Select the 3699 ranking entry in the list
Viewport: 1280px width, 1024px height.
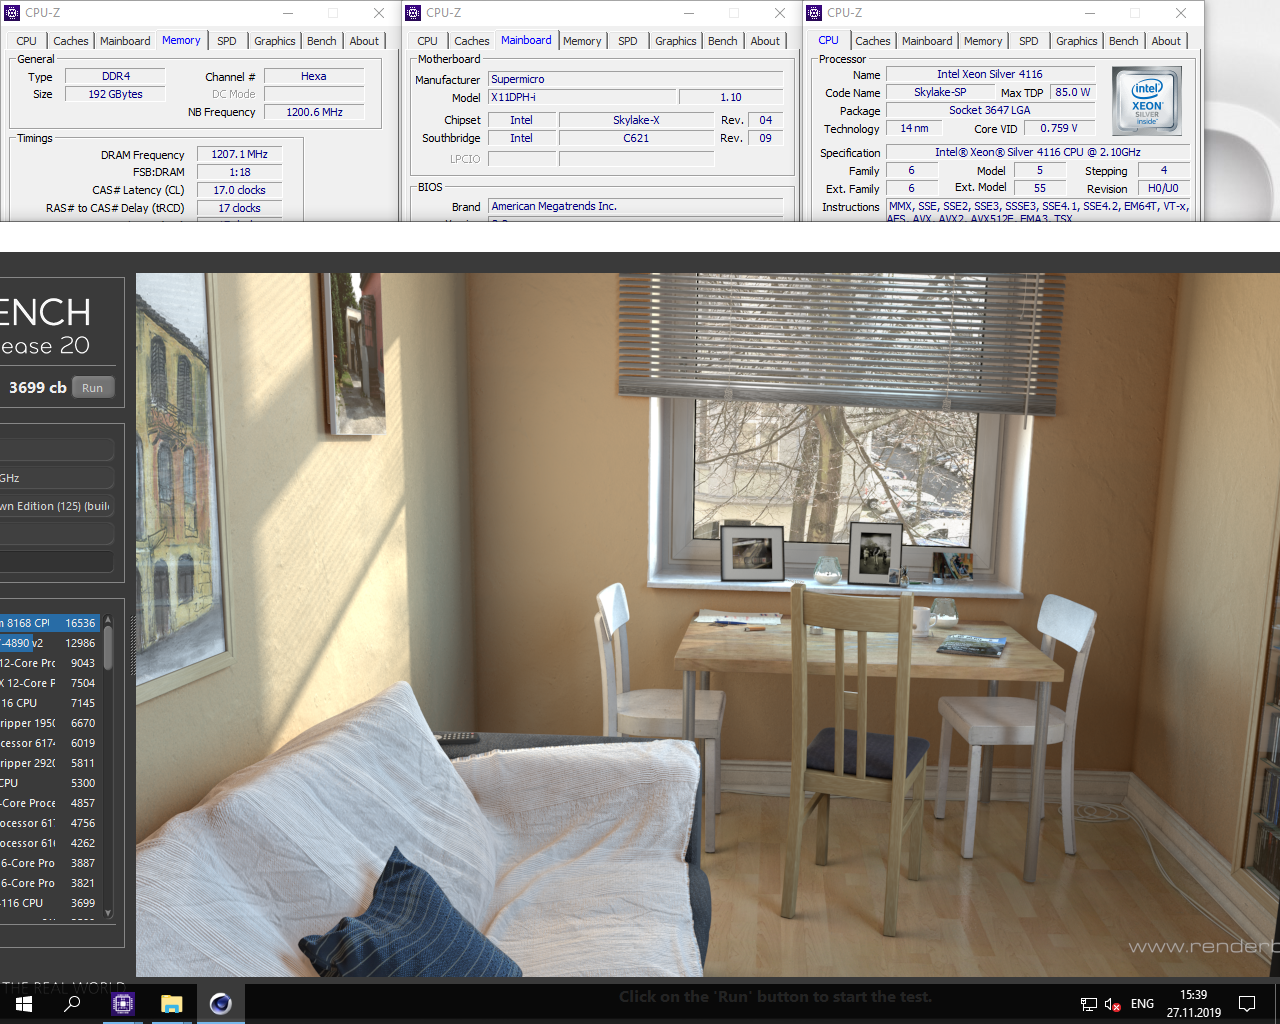point(50,903)
